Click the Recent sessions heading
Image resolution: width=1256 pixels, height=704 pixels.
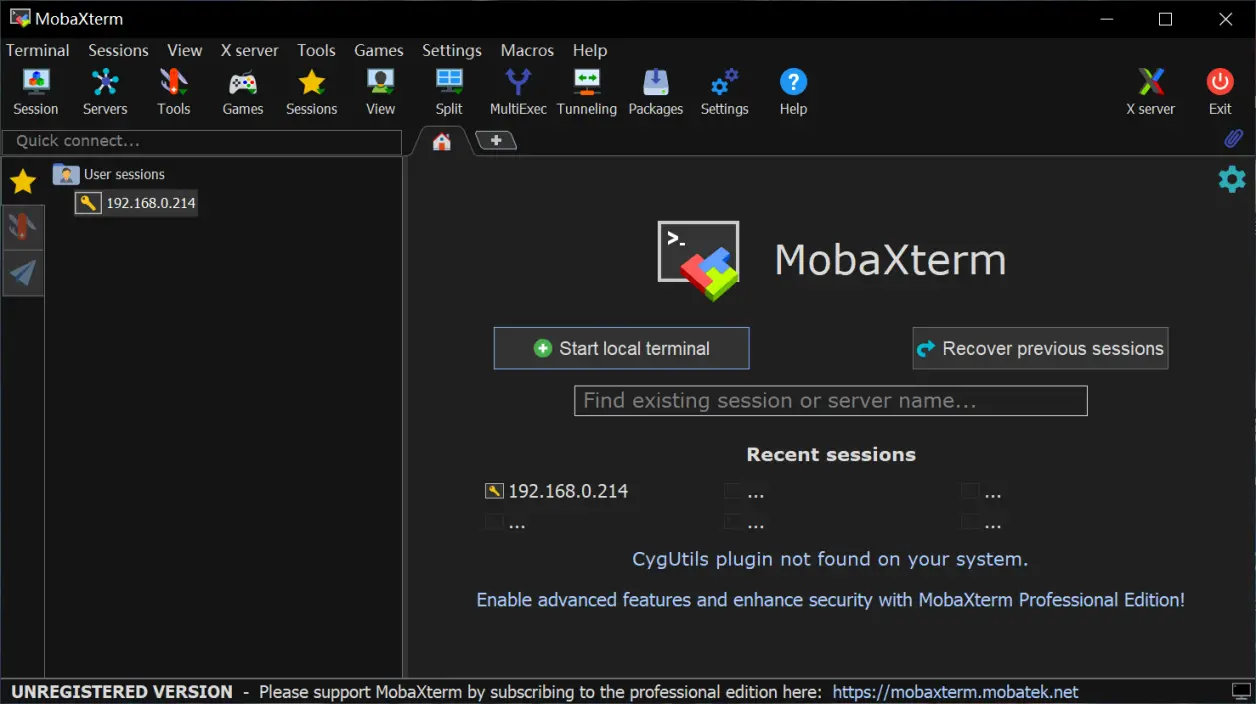[x=831, y=454]
